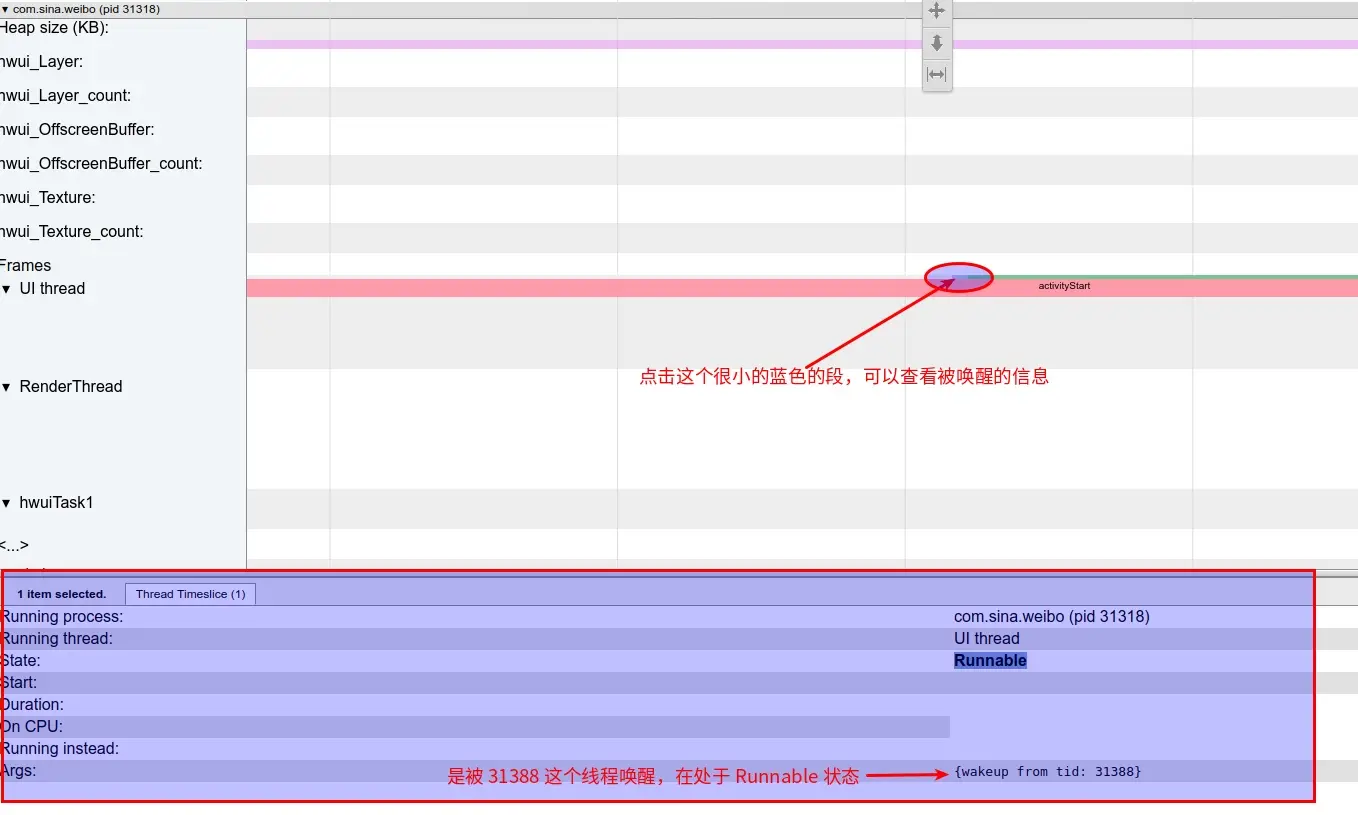Switch to the Thread Timeslice (1) tab

[190, 593]
